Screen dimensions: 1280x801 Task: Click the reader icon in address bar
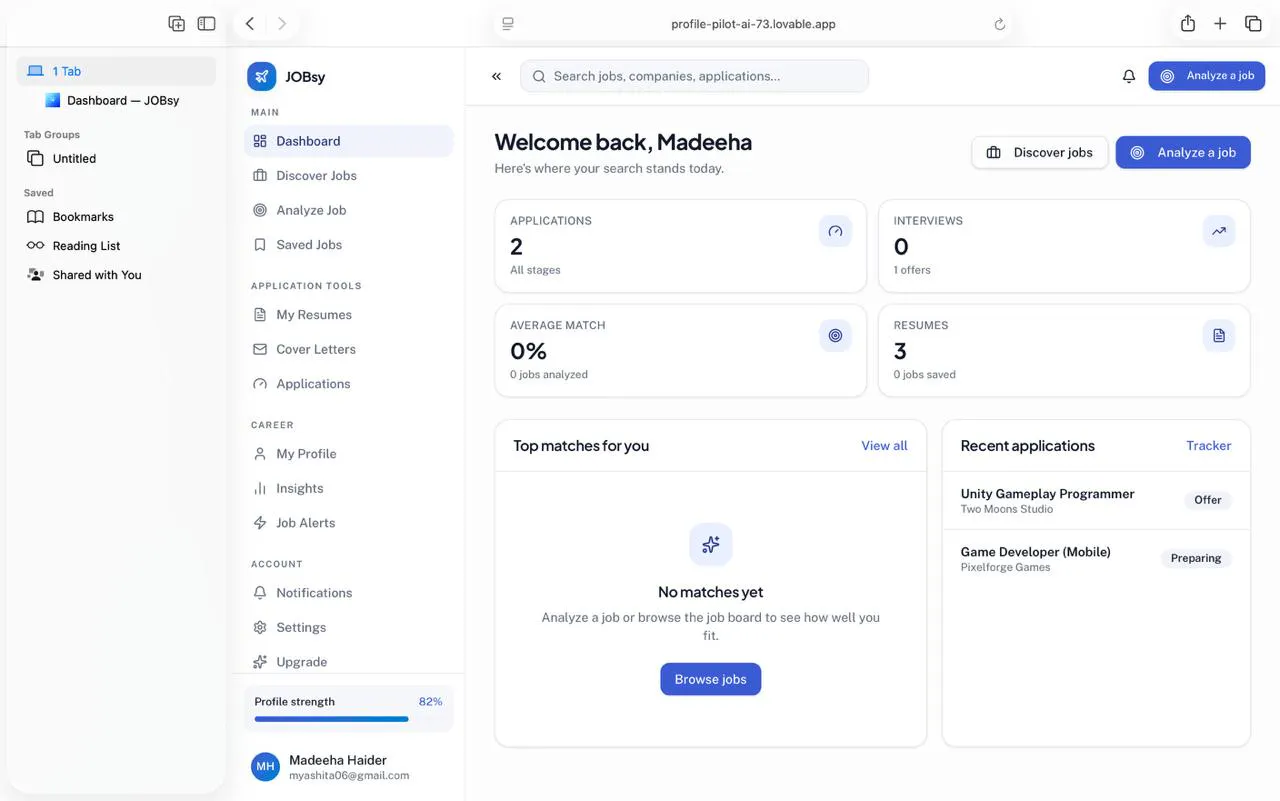pos(508,24)
